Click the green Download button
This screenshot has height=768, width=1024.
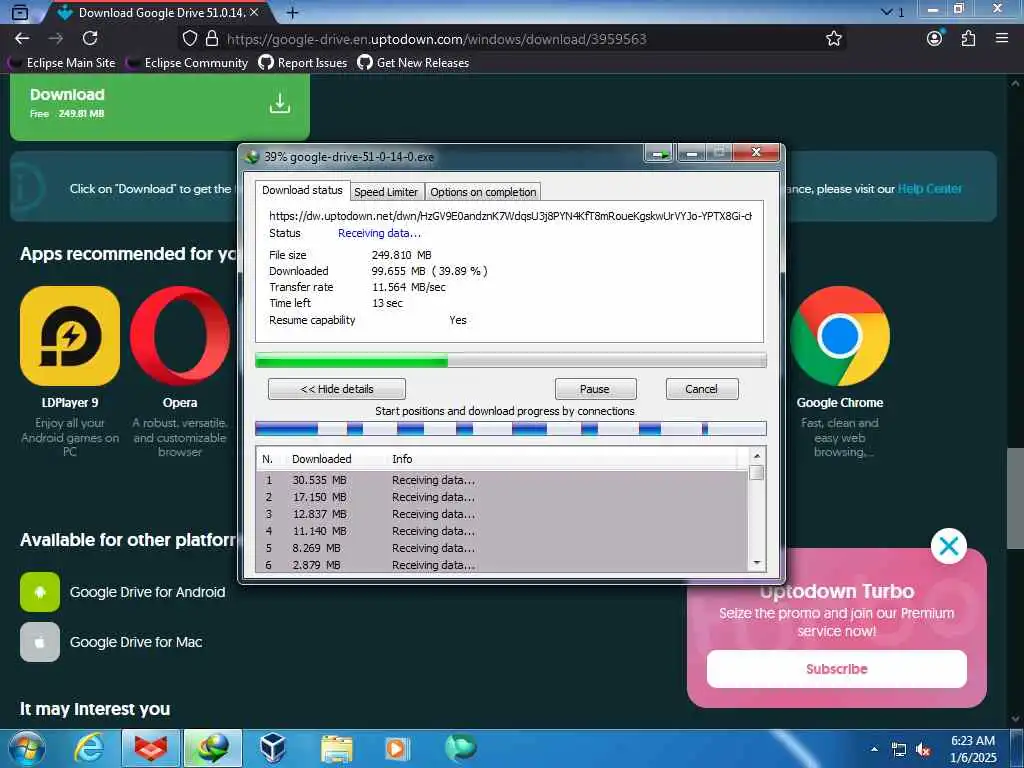[160, 105]
